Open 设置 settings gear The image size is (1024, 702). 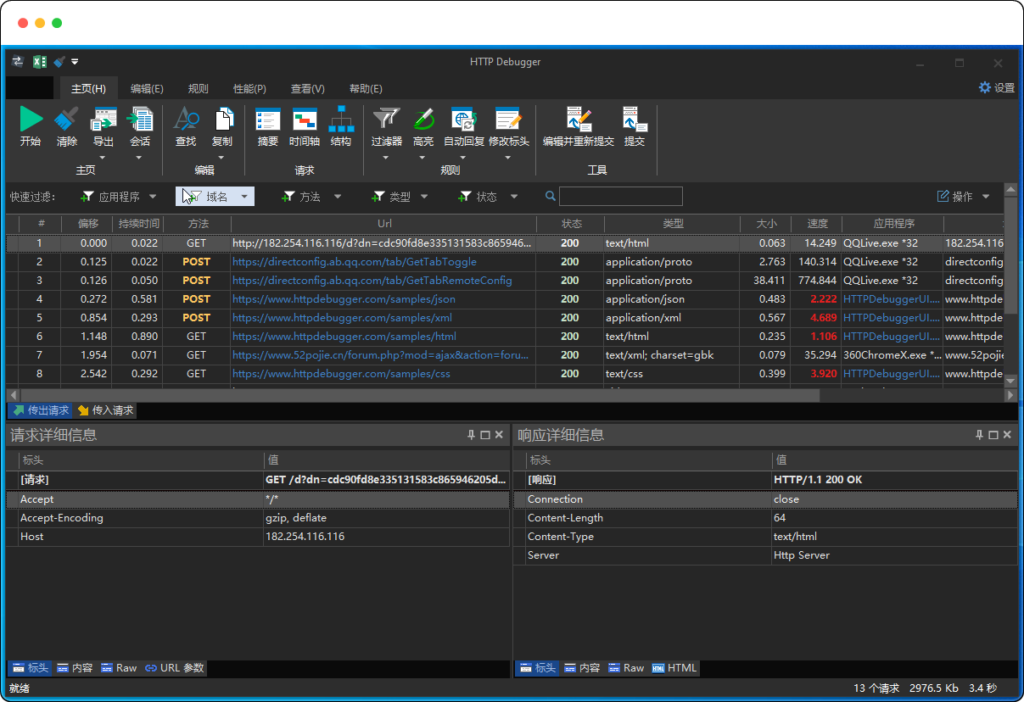point(997,88)
